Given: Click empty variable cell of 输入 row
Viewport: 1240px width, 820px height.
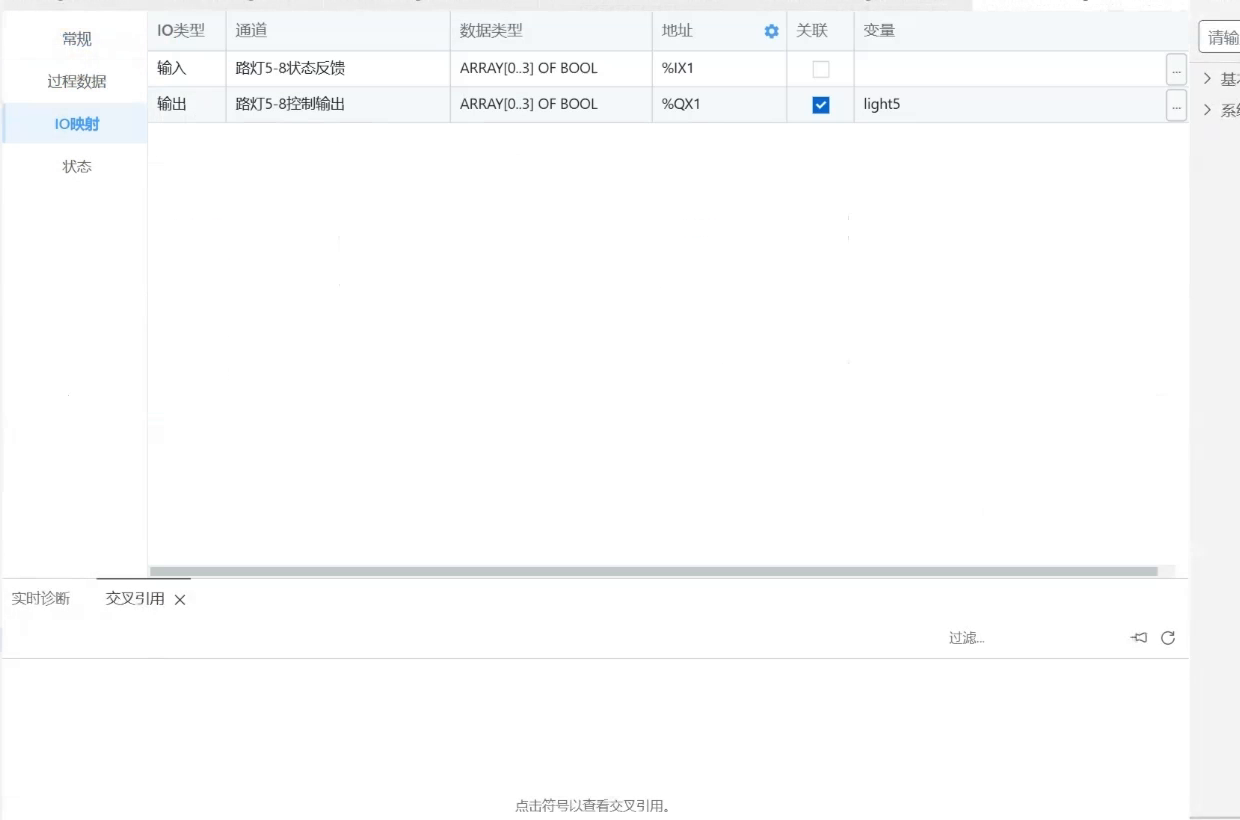Looking at the screenshot, I should click(x=1010, y=69).
